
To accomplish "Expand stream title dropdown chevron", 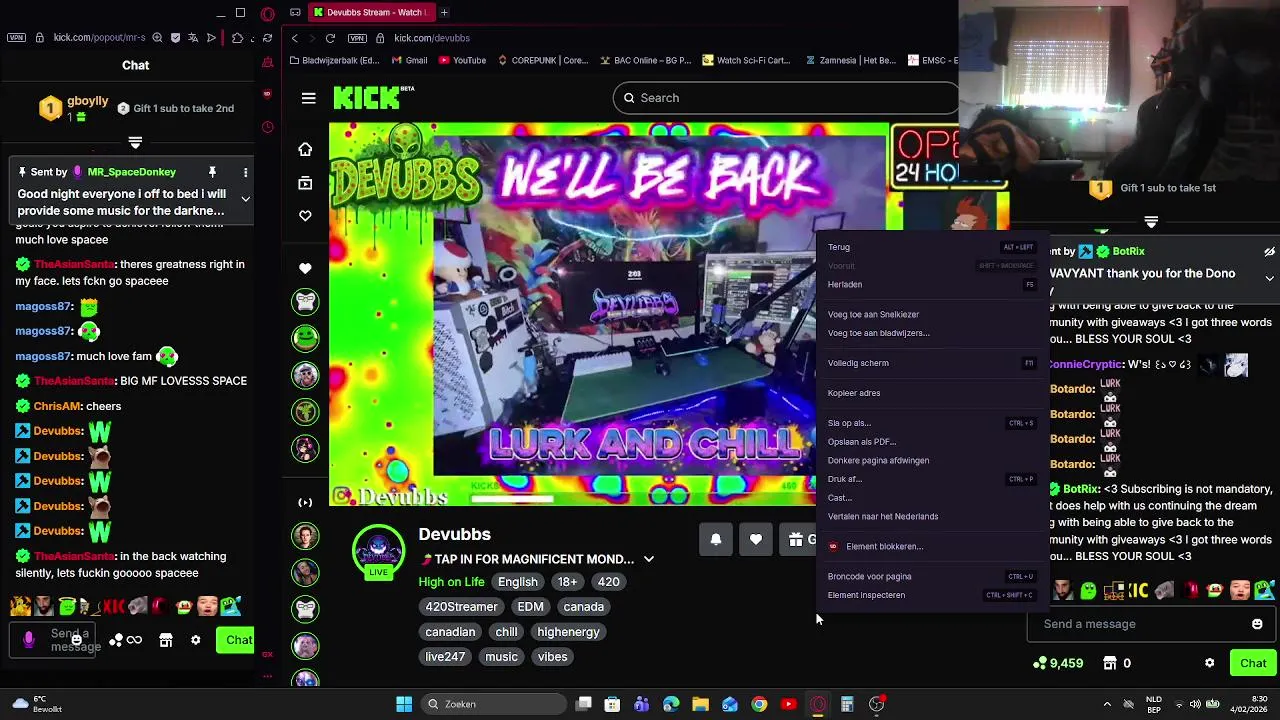I will pyautogui.click(x=648, y=559).
